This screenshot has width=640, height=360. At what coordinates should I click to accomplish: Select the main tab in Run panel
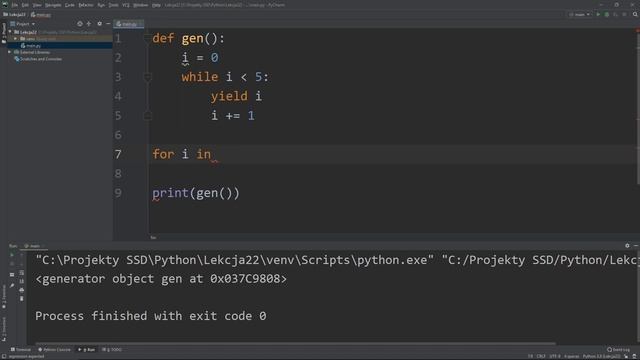click(34, 246)
